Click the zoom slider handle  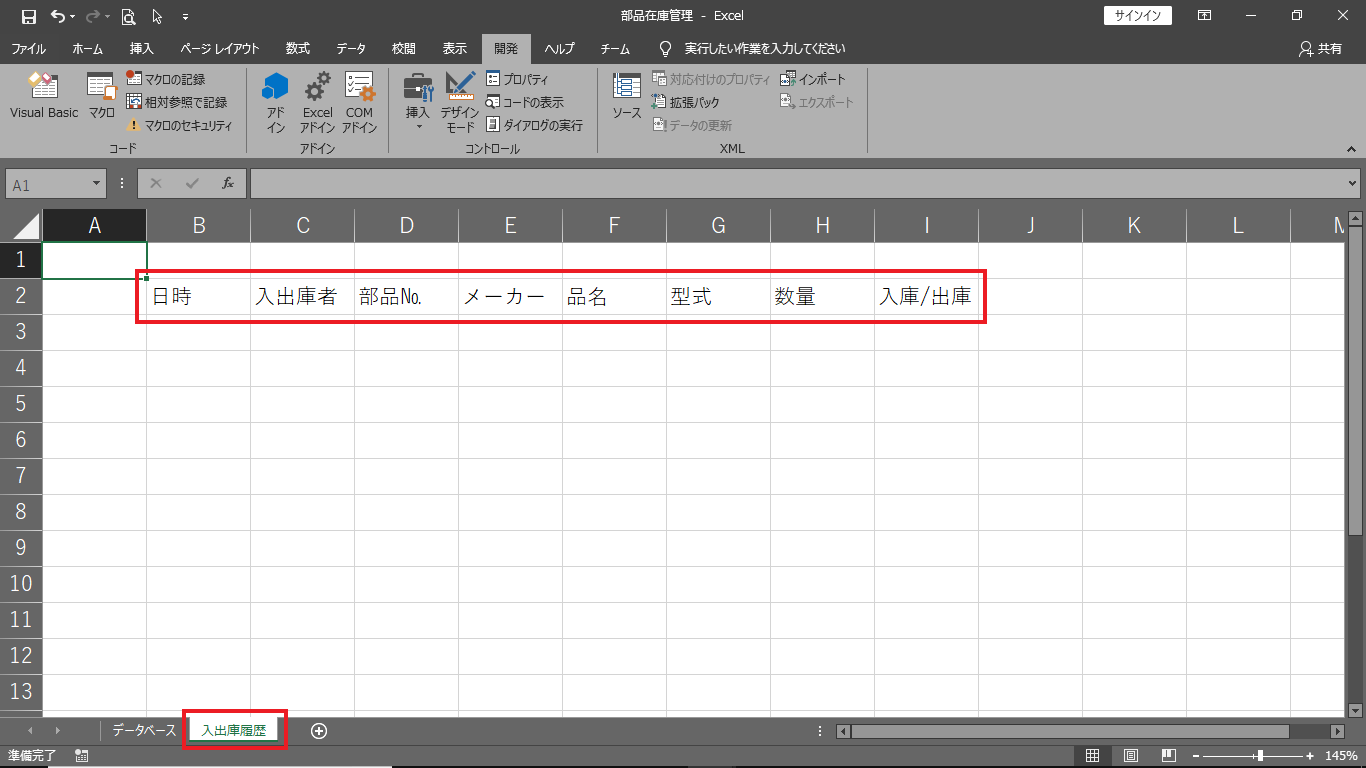coord(1261,756)
